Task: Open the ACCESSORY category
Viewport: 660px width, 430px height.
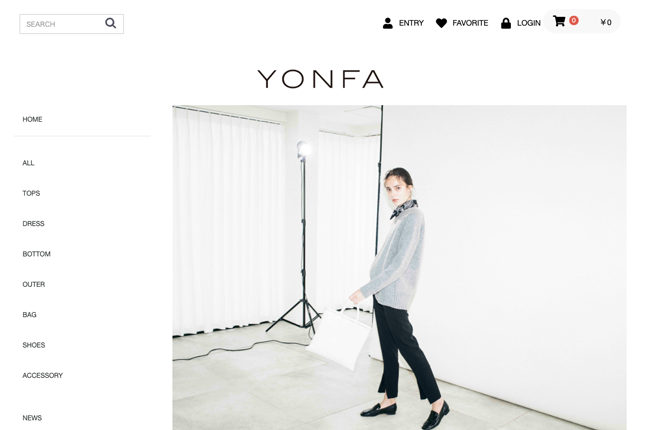Action: (x=43, y=375)
